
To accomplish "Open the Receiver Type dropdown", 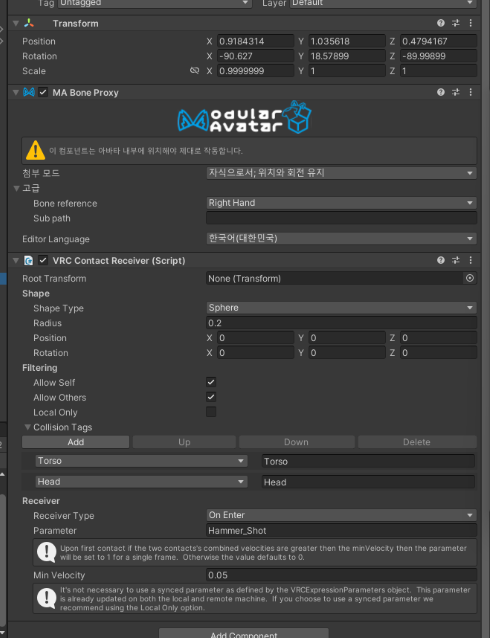I will tap(341, 515).
